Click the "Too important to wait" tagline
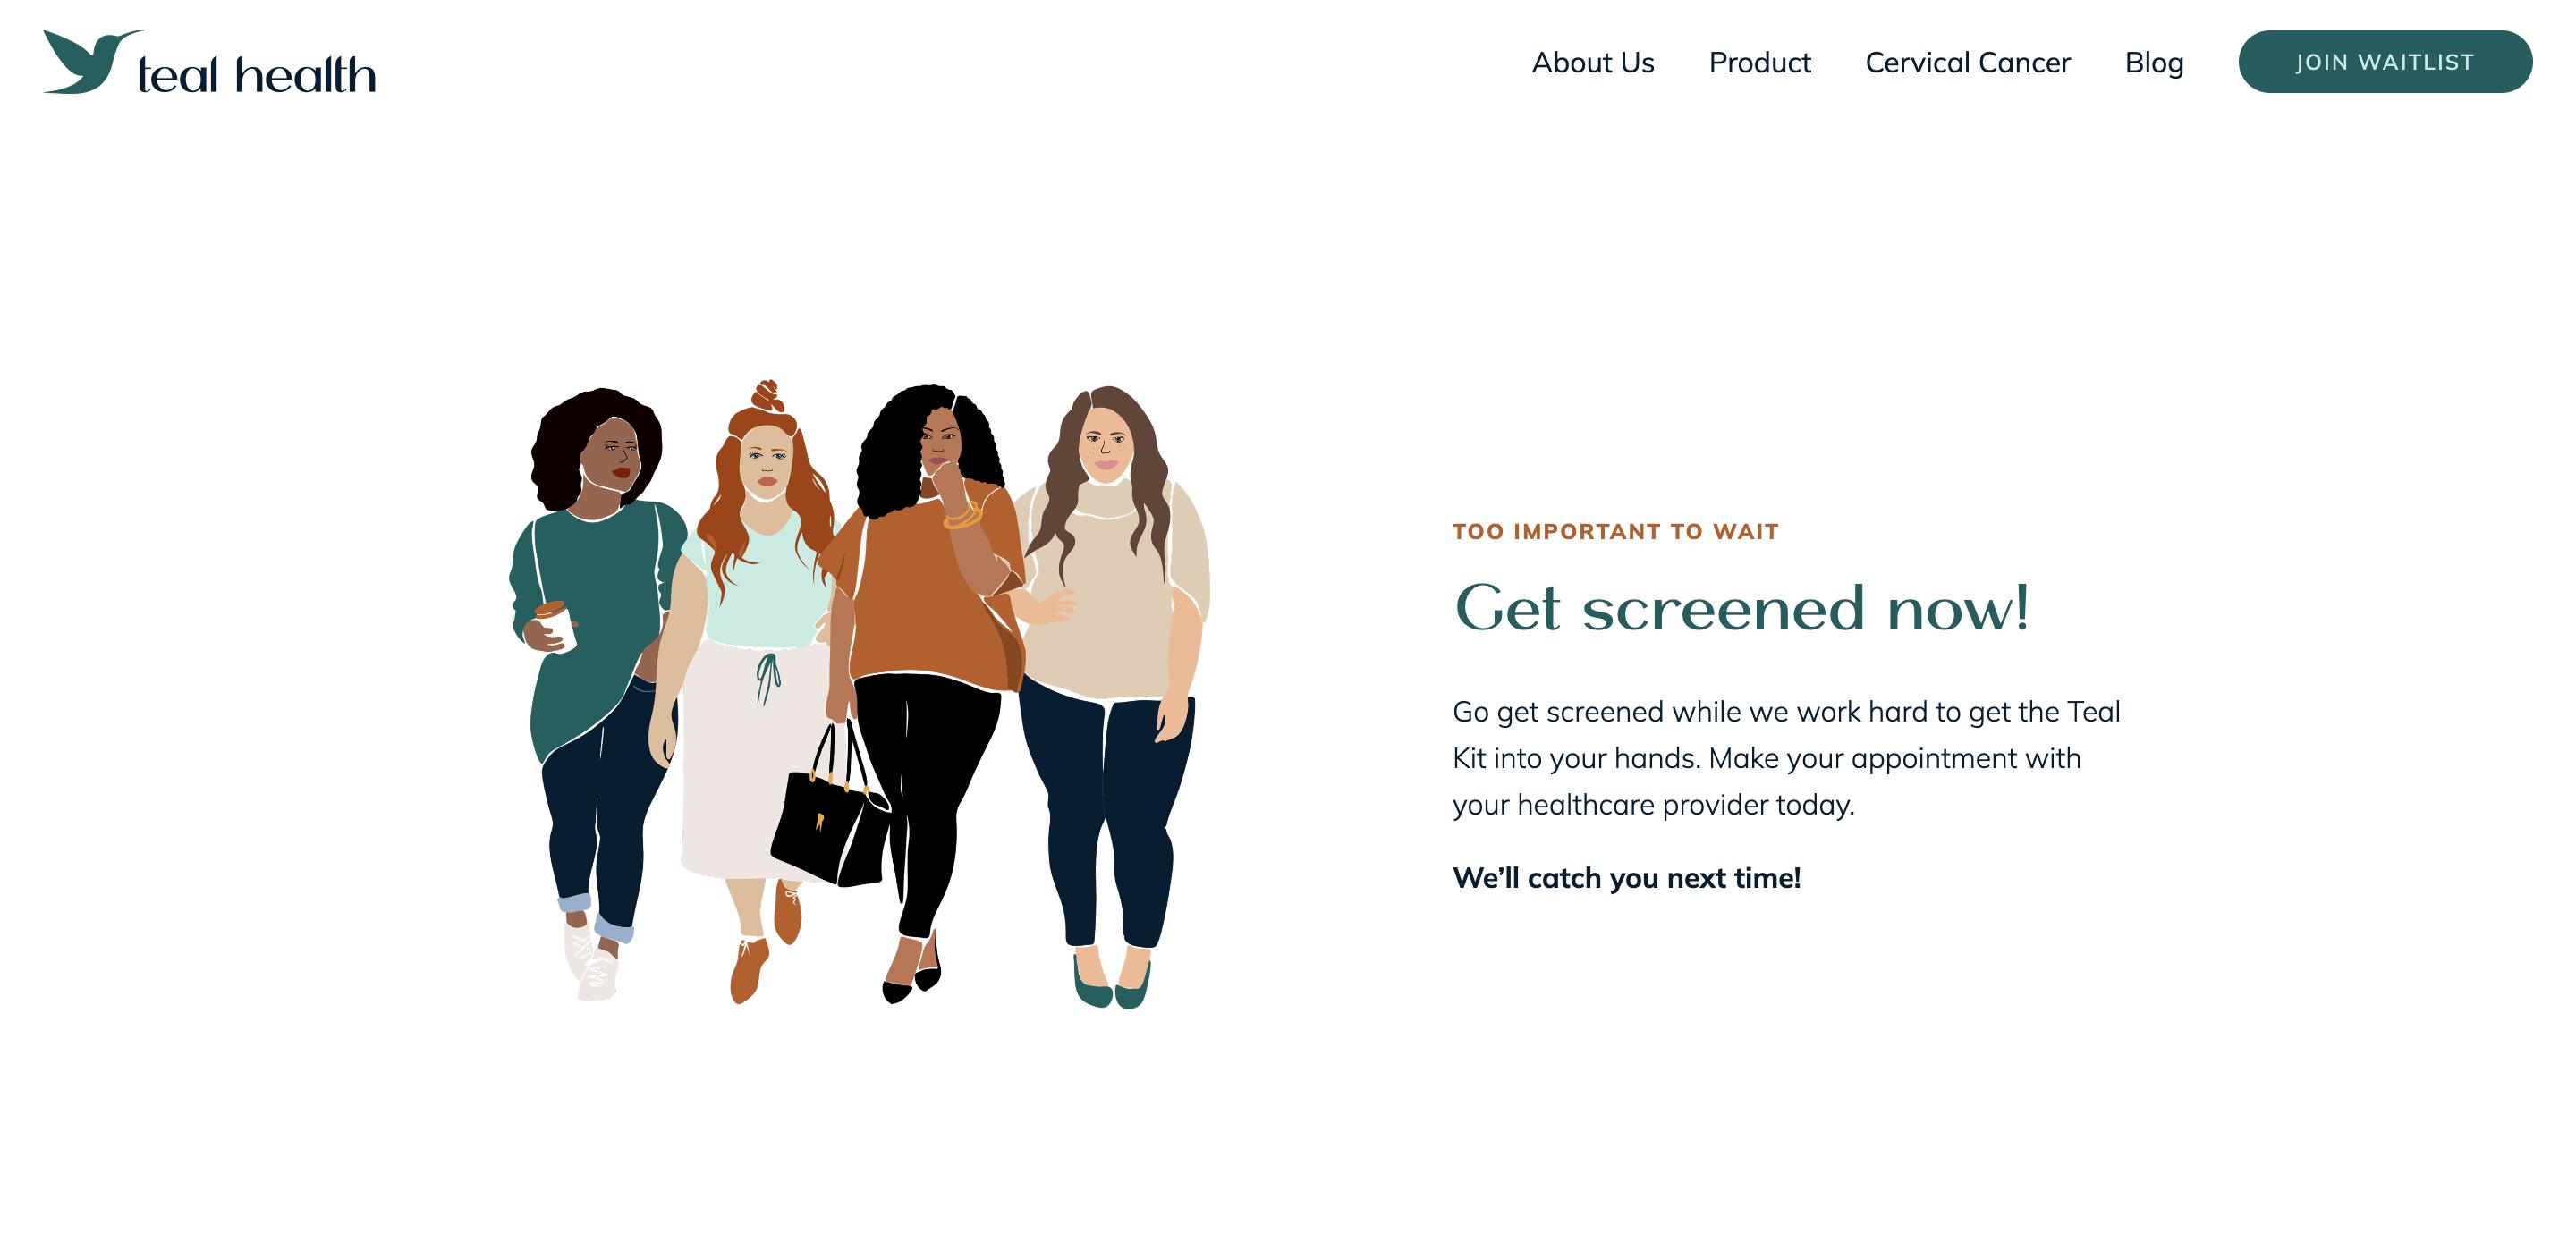 click(1615, 532)
